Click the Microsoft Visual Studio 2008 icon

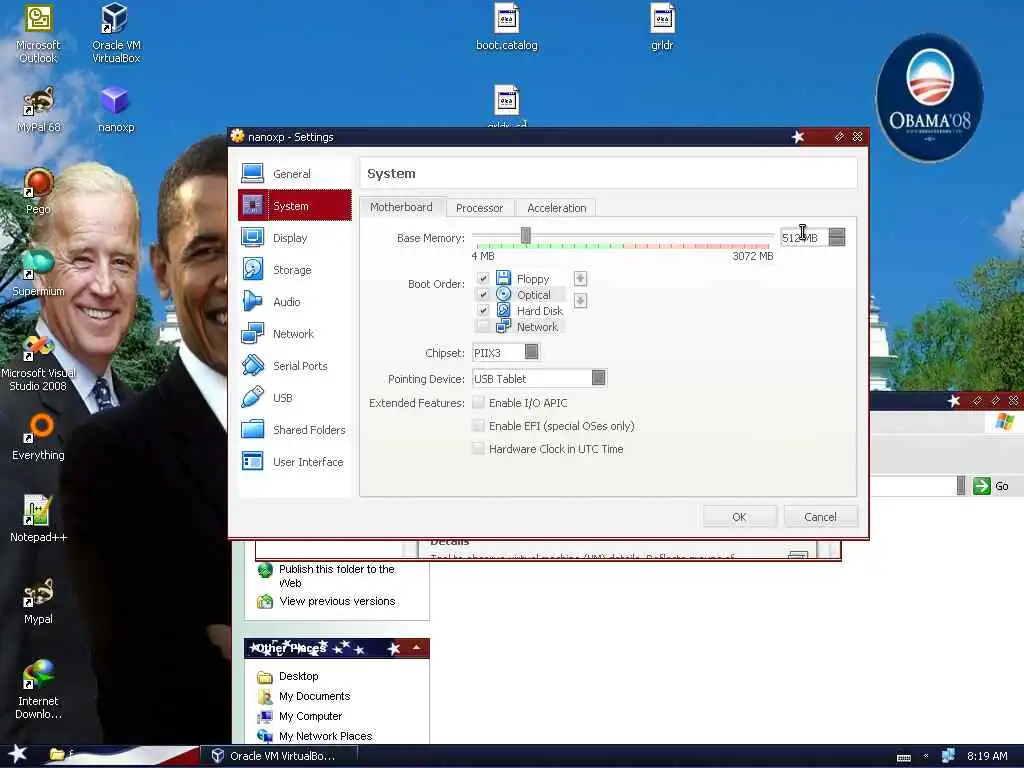(38, 363)
